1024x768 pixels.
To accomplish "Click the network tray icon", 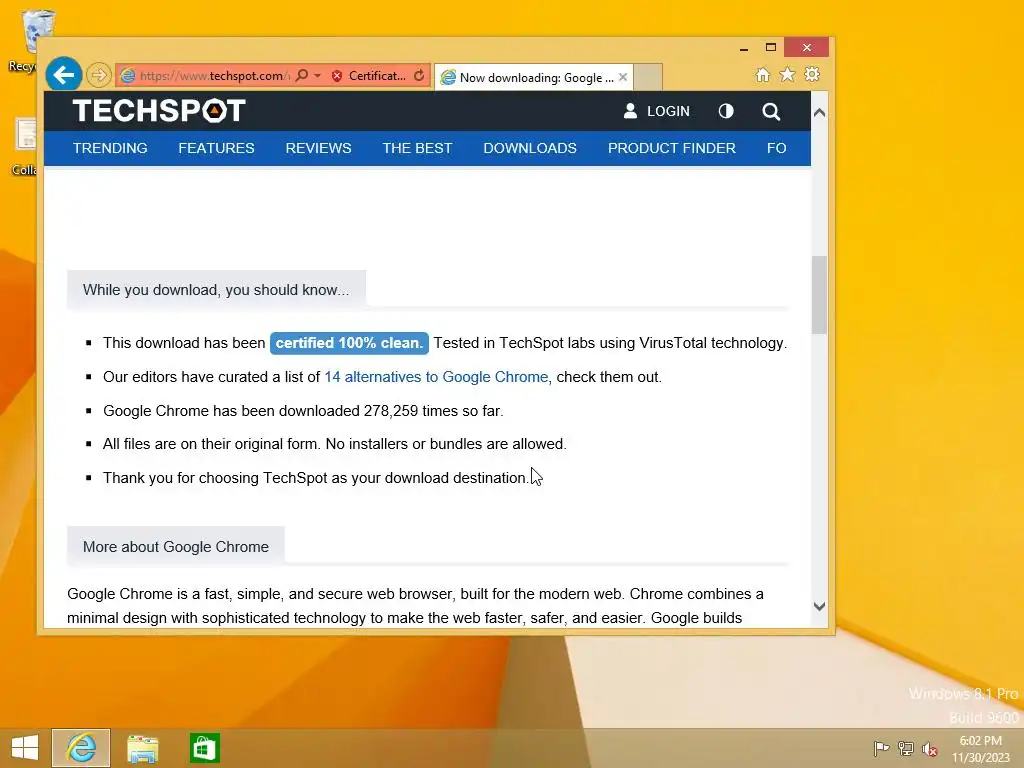I will [906, 748].
